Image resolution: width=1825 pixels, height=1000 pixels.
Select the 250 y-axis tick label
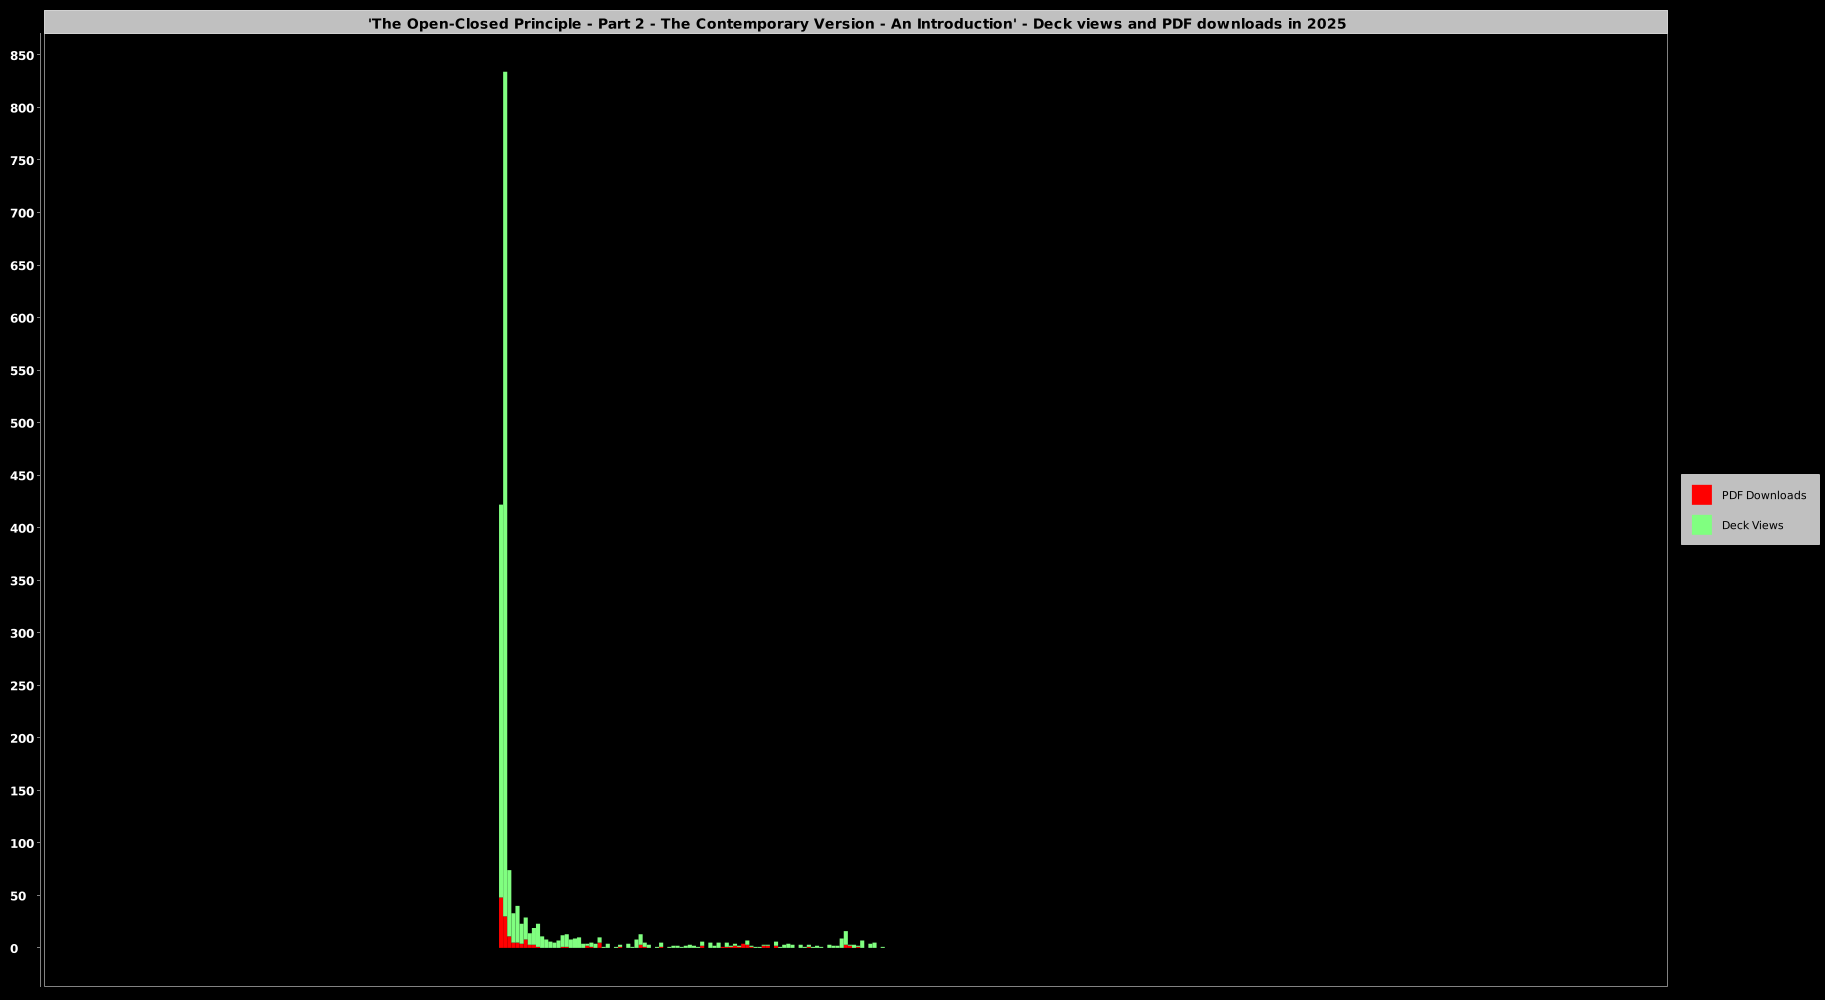point(22,686)
